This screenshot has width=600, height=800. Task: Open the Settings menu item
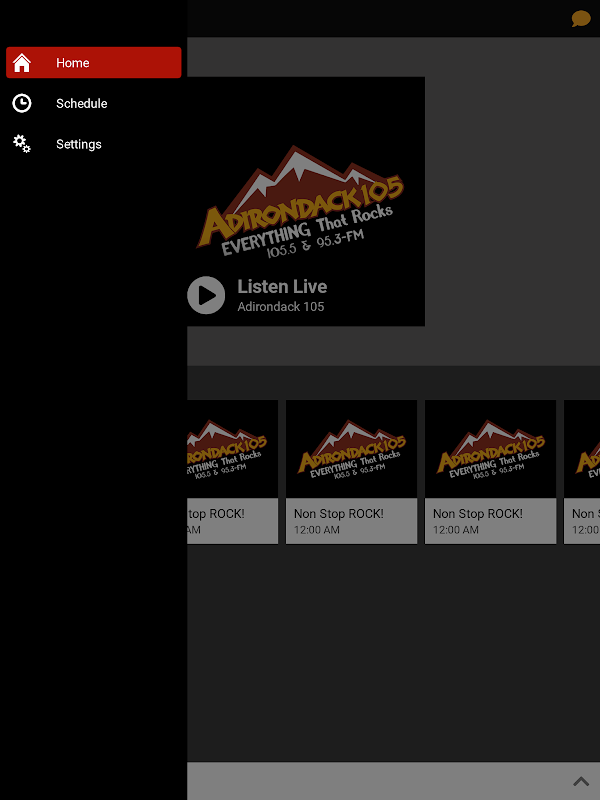click(x=93, y=144)
